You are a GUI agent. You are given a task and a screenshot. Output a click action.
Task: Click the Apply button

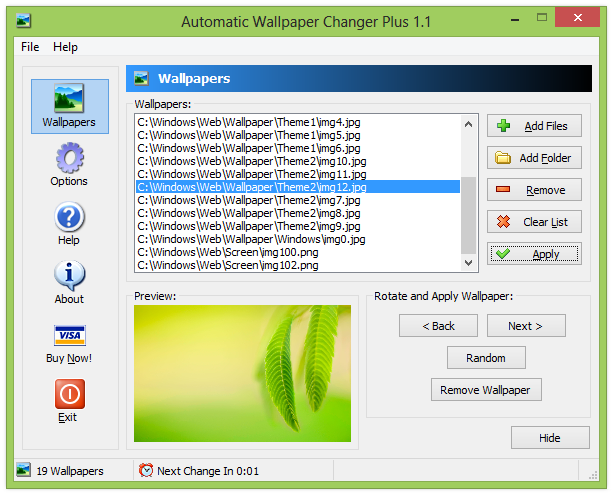tap(534, 254)
